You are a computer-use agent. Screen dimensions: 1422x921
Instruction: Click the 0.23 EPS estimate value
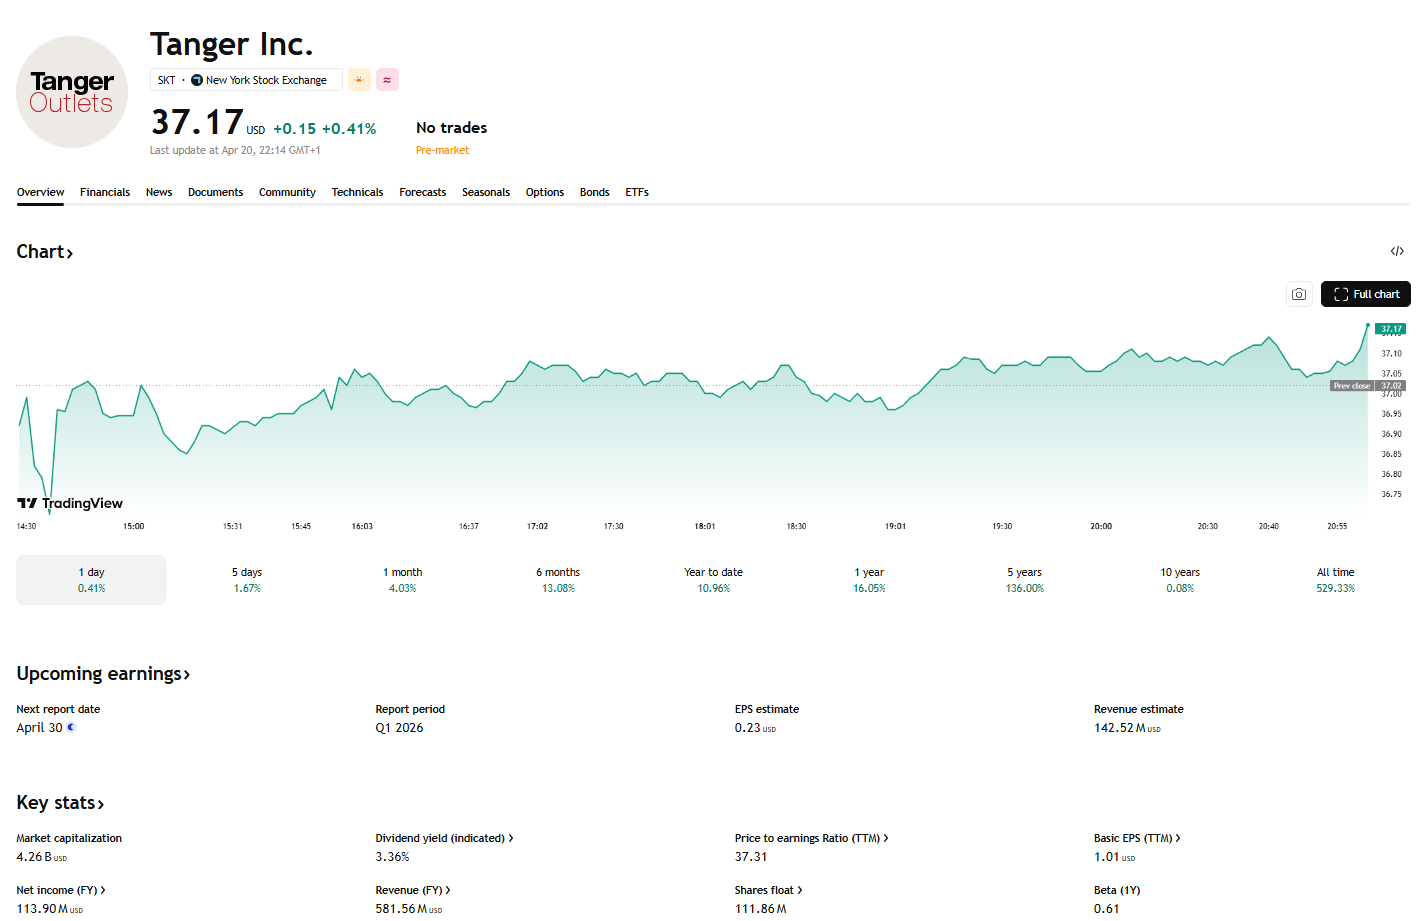pos(755,728)
